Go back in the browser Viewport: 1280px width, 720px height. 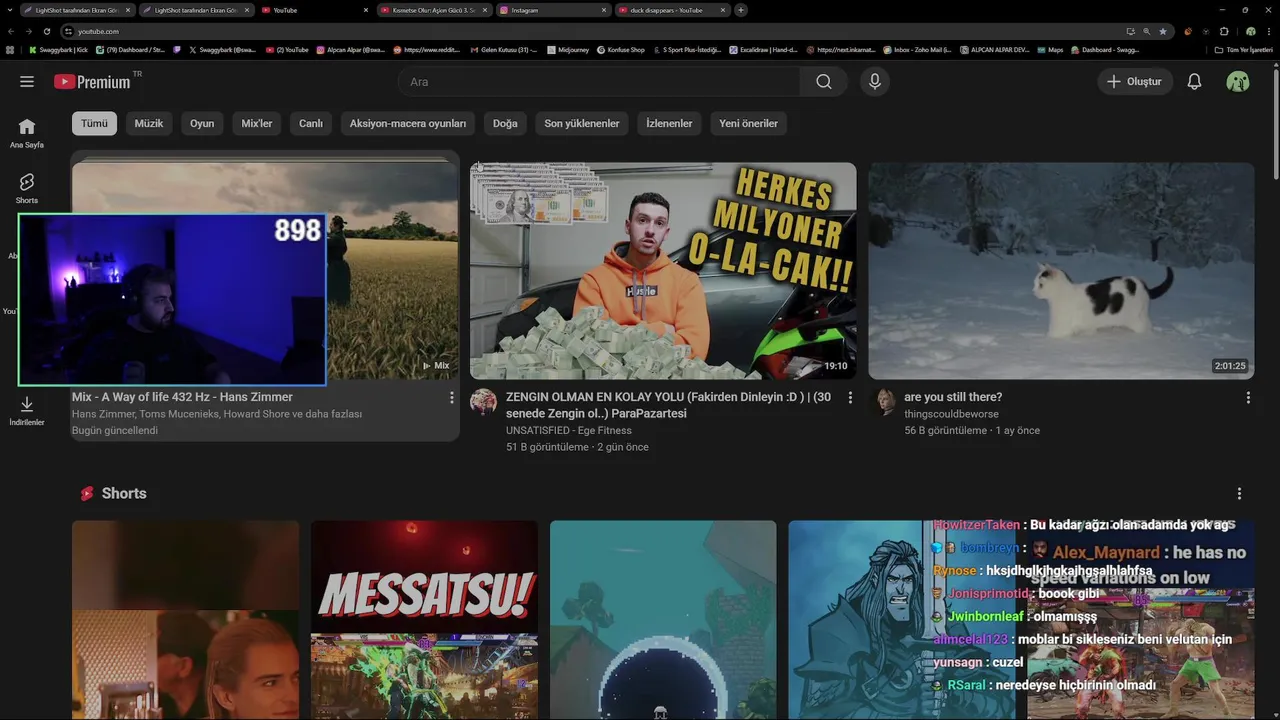pos(11,31)
